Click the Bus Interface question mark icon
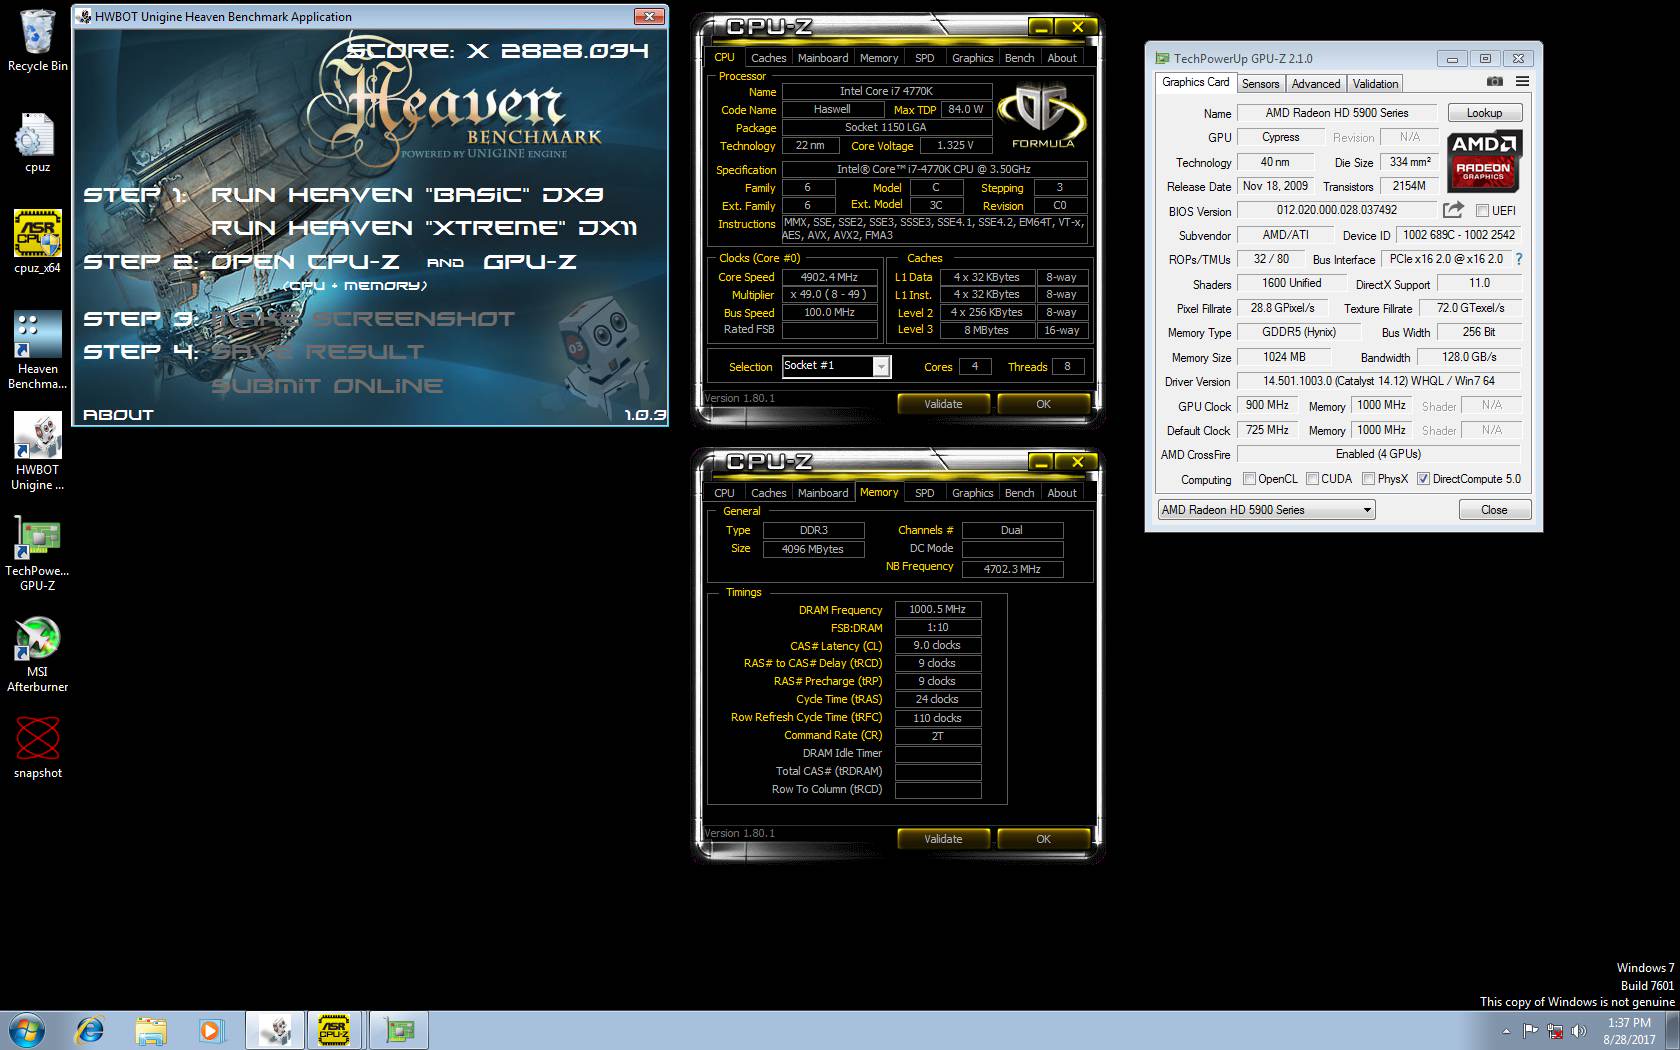The image size is (1680, 1050). [x=1519, y=259]
